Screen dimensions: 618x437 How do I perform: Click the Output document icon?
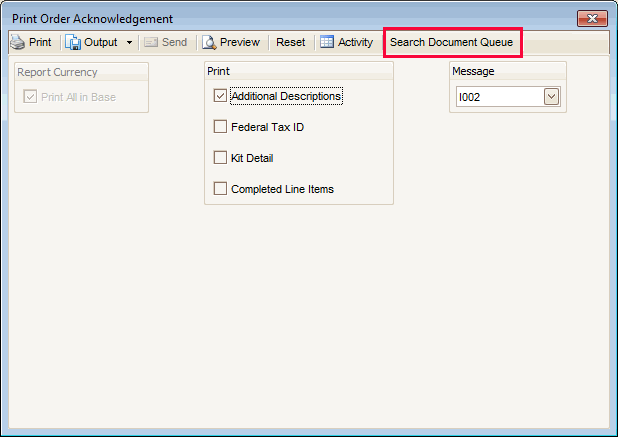point(73,42)
